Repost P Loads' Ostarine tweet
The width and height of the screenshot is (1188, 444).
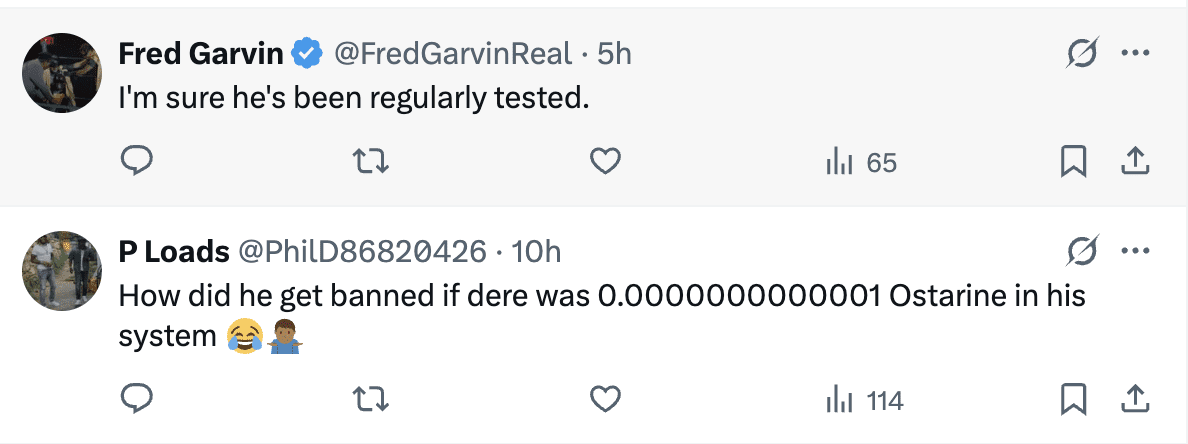click(371, 400)
